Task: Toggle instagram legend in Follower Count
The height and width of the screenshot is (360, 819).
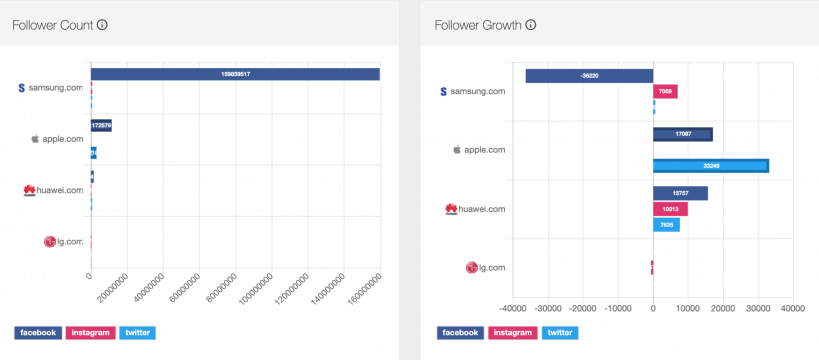Action: (x=90, y=333)
